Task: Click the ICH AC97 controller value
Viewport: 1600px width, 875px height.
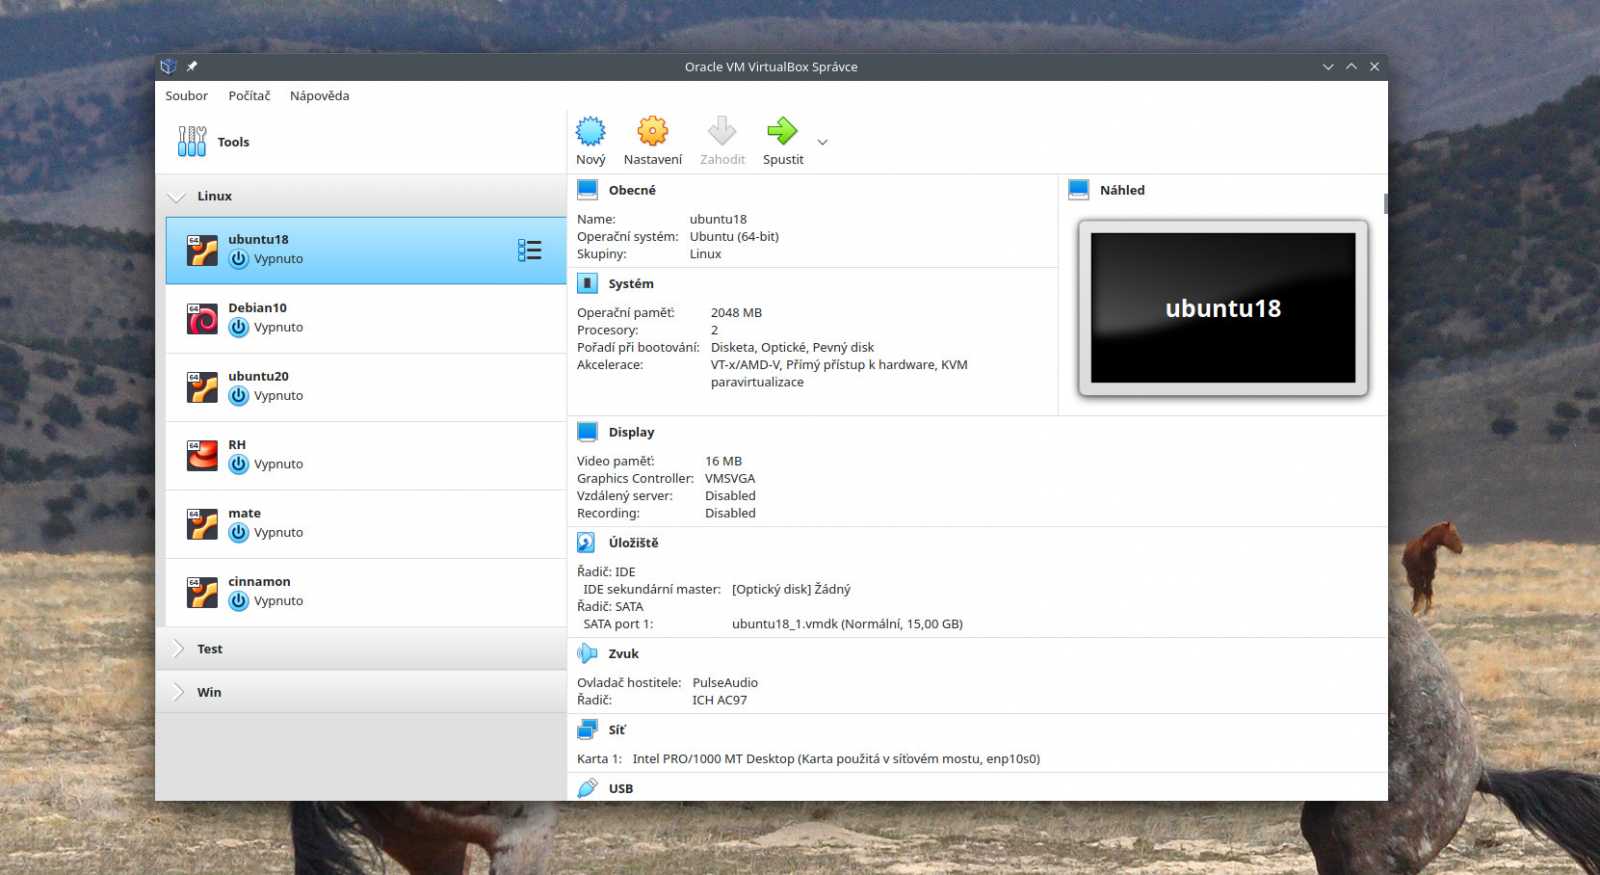Action: (x=719, y=700)
